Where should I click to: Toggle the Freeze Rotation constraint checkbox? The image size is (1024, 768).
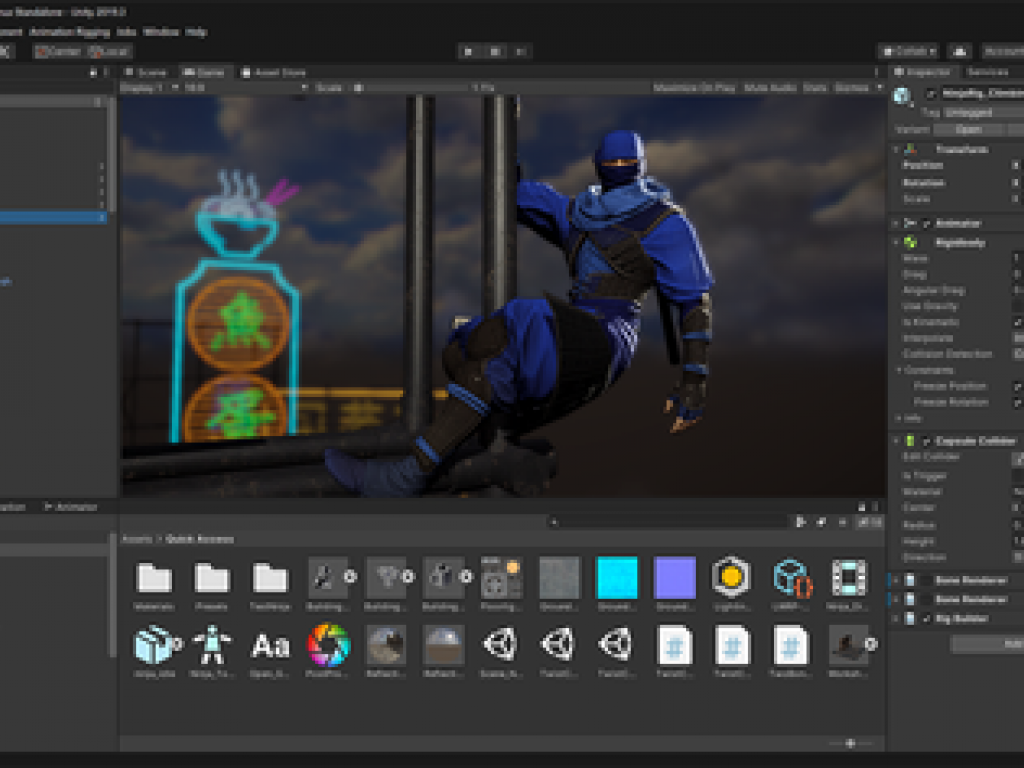pyautogui.click(x=1017, y=402)
